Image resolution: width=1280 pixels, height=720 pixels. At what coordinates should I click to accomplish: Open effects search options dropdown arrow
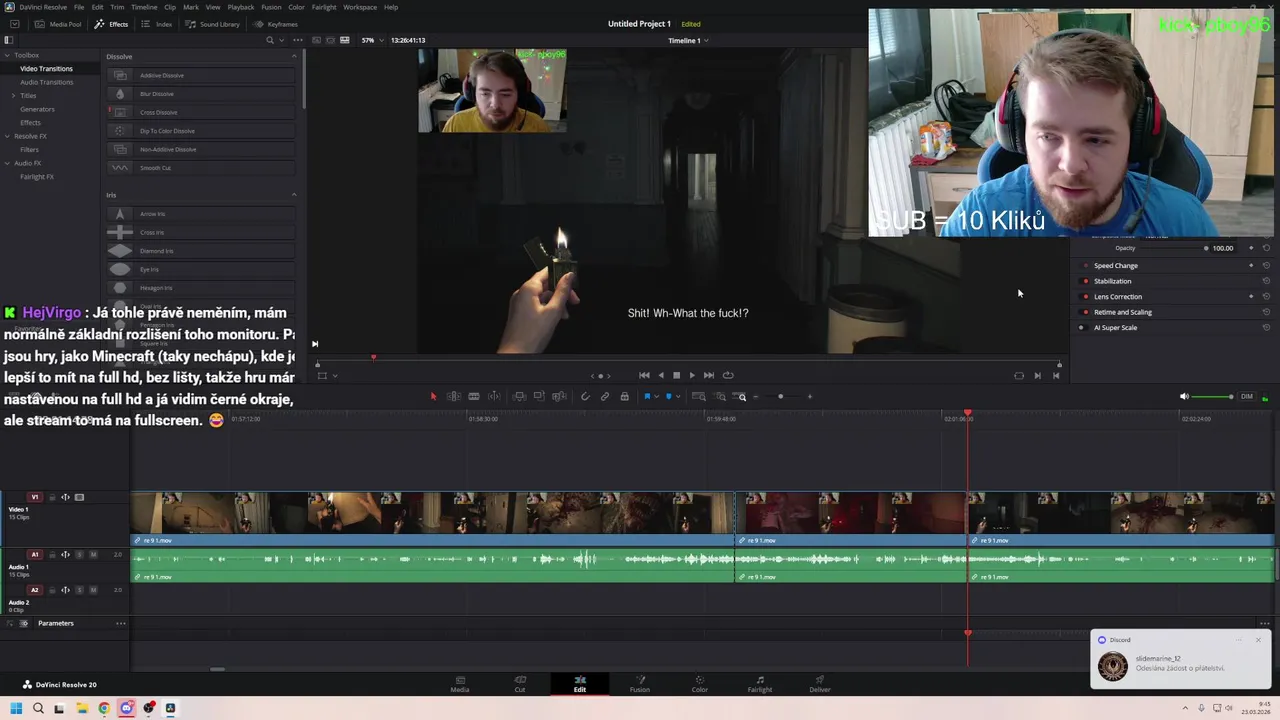coord(283,40)
